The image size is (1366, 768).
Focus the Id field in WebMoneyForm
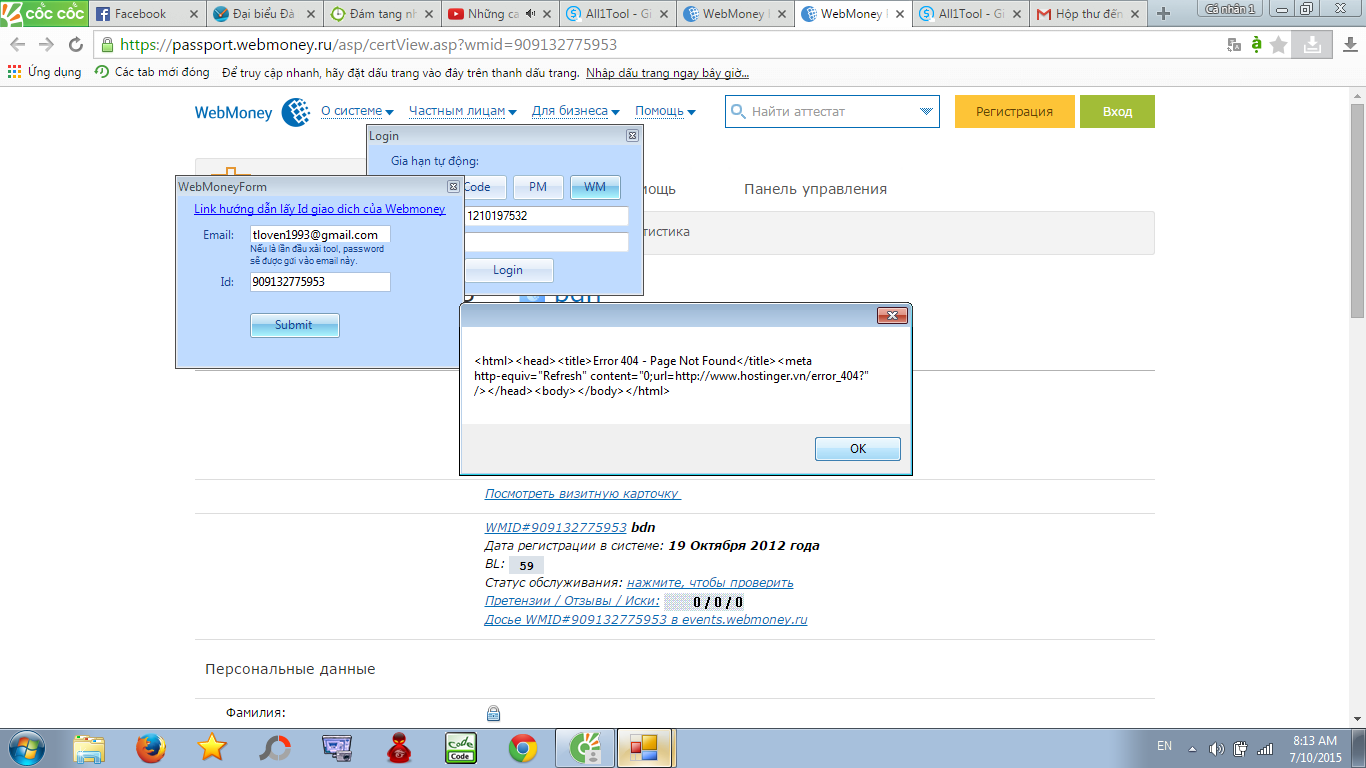320,282
